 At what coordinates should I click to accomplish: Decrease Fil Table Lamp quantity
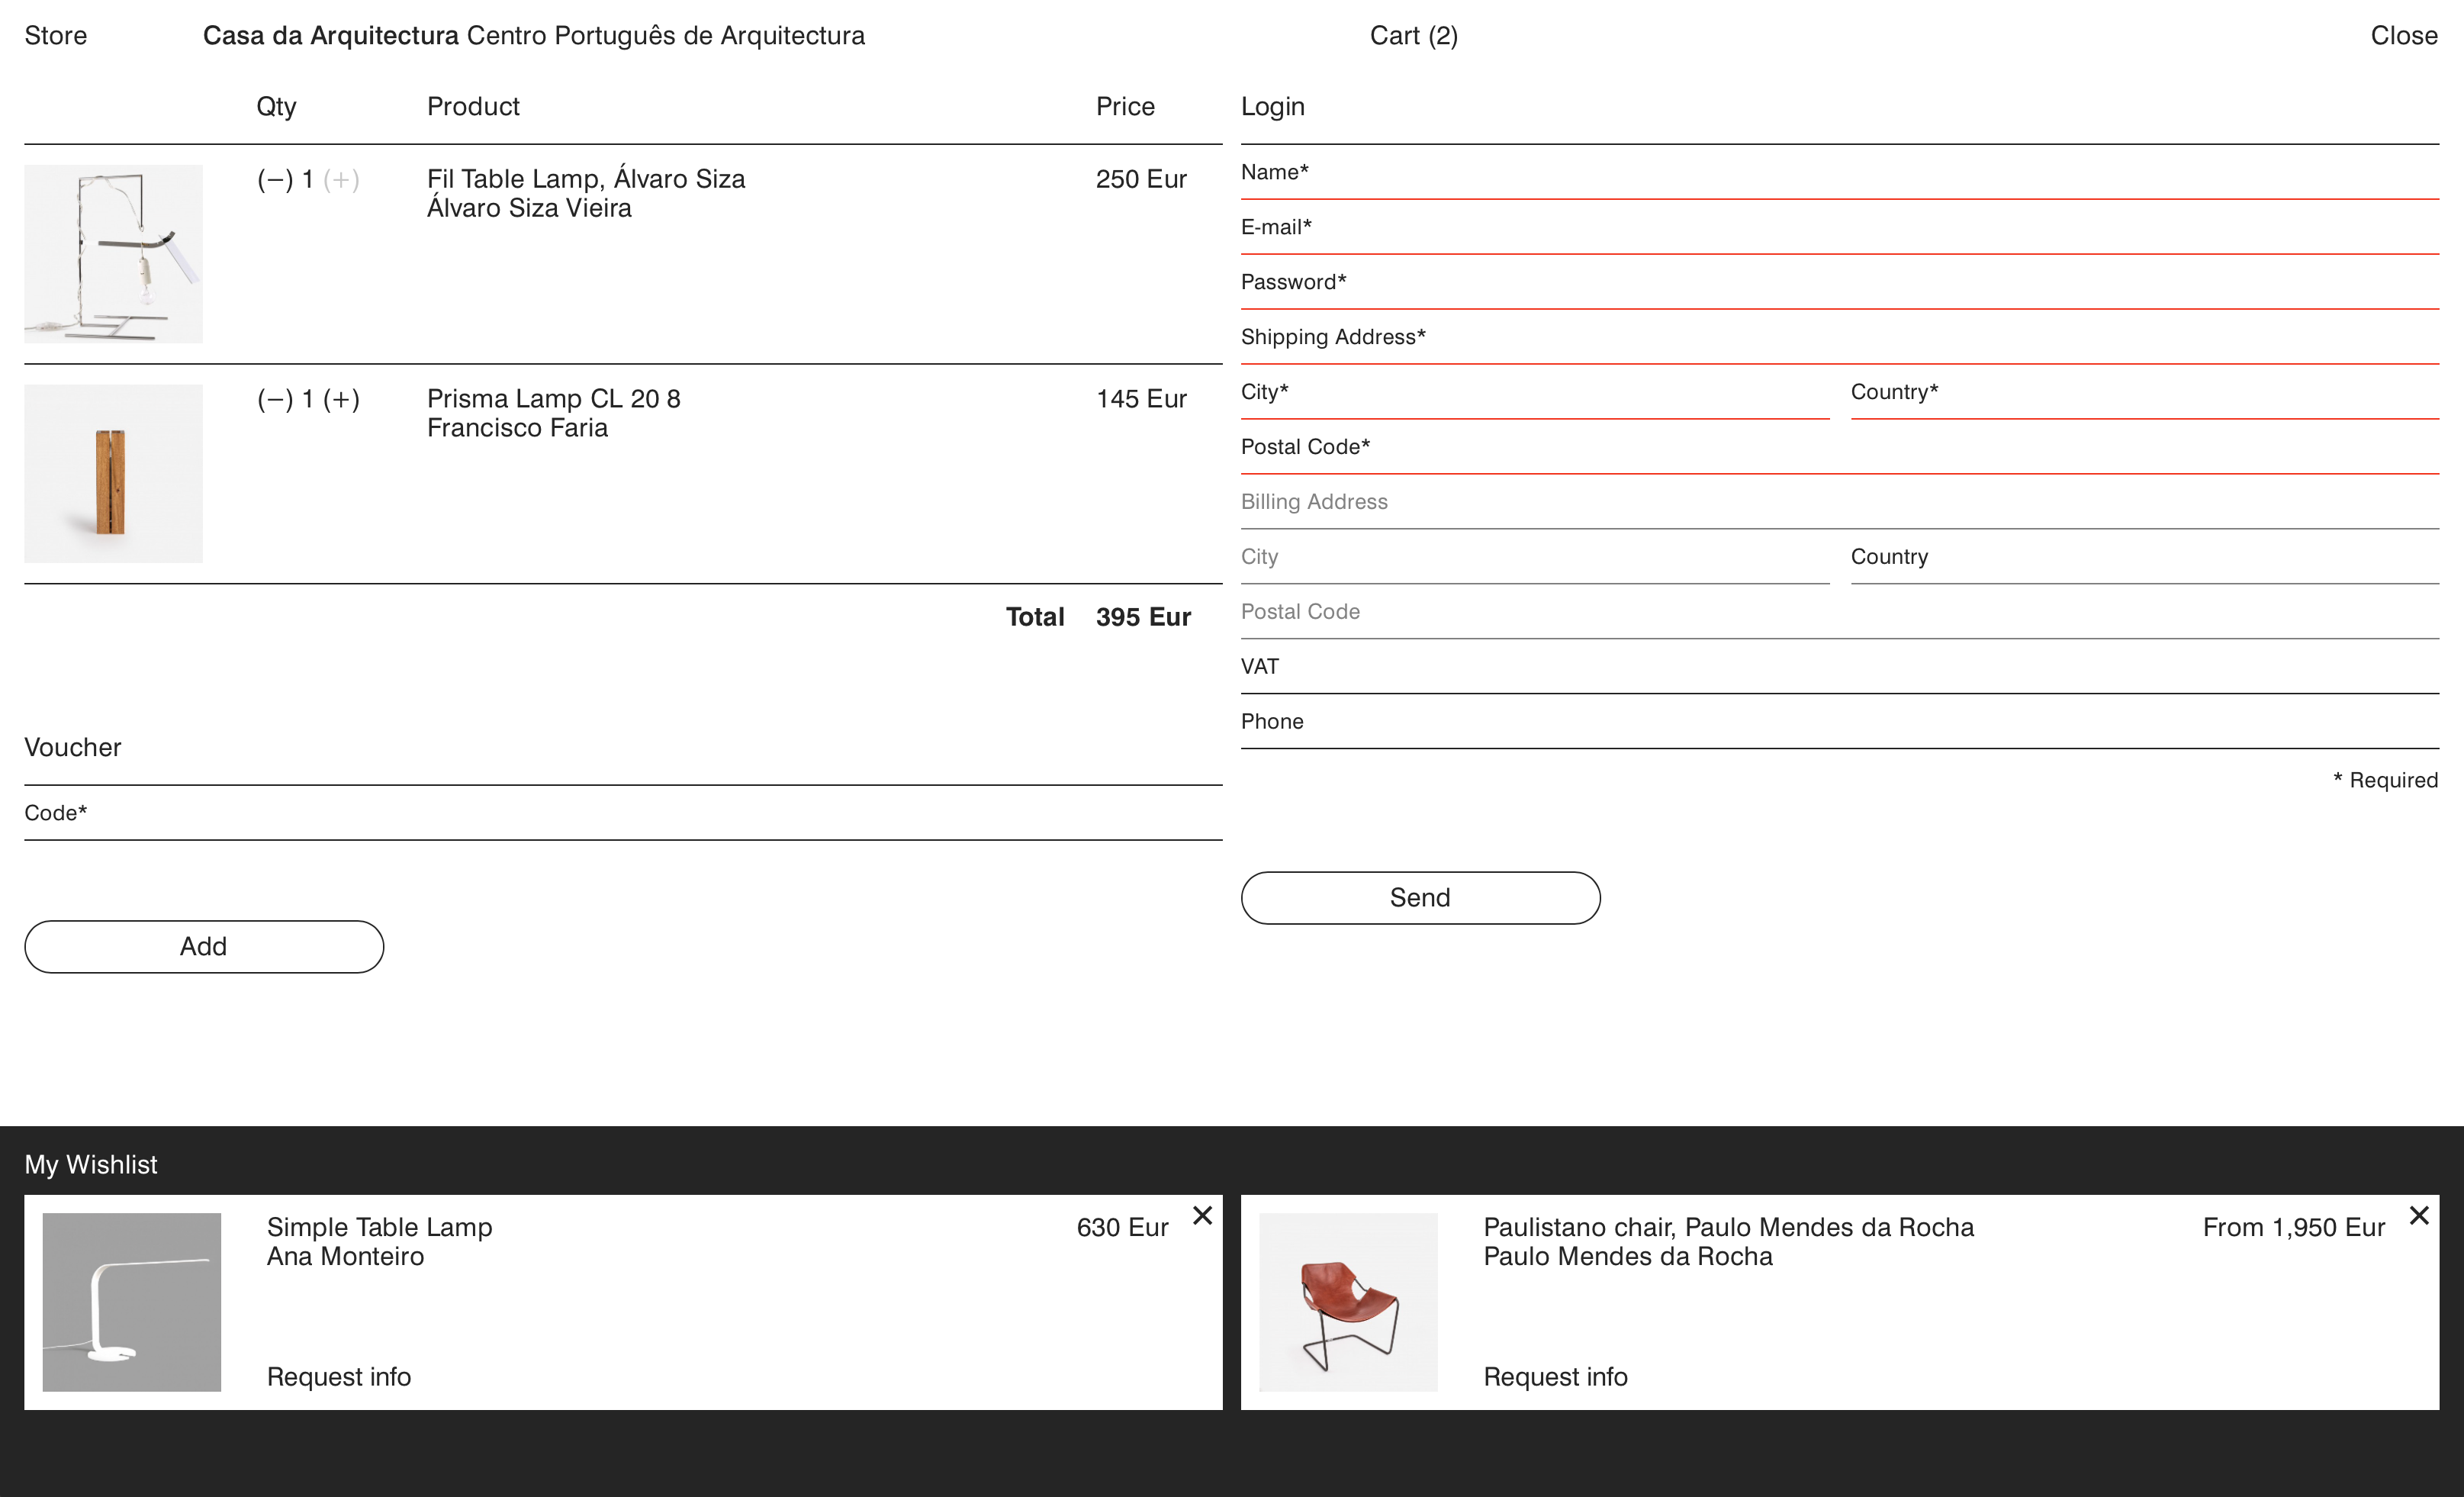[x=275, y=180]
